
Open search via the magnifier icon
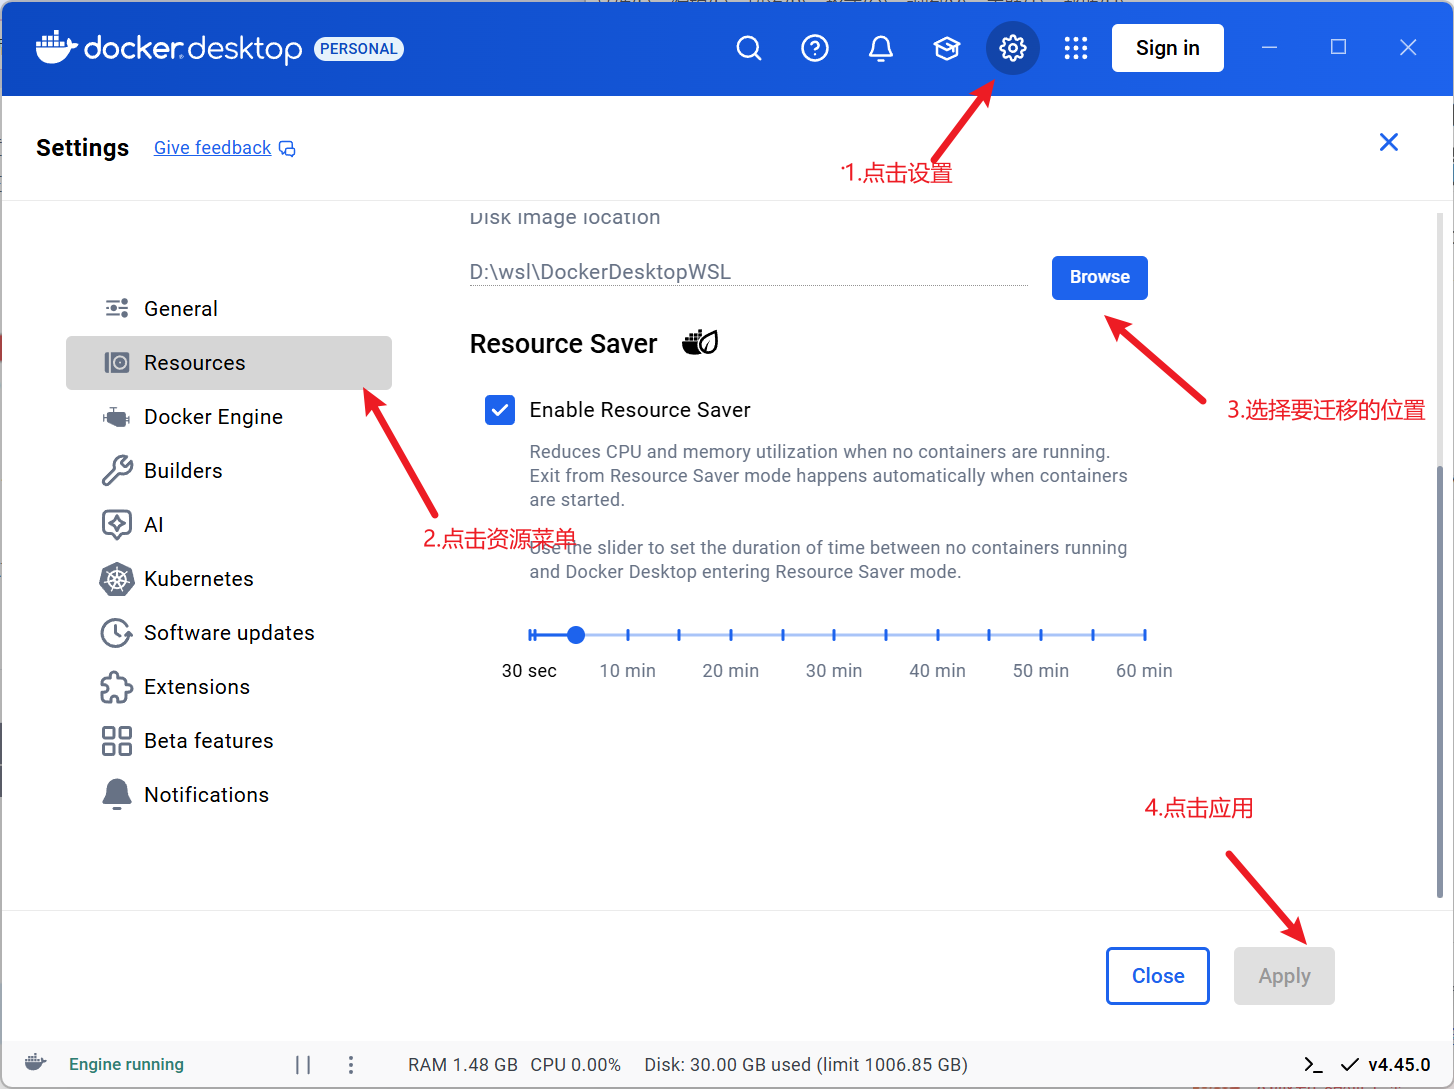coord(749,48)
